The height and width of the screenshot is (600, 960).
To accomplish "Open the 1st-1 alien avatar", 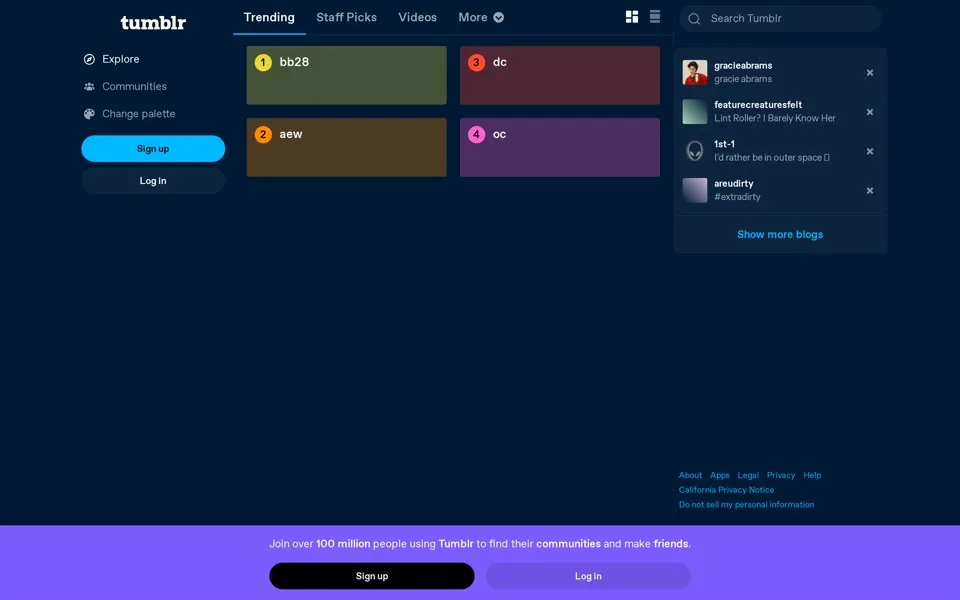I will tap(695, 151).
